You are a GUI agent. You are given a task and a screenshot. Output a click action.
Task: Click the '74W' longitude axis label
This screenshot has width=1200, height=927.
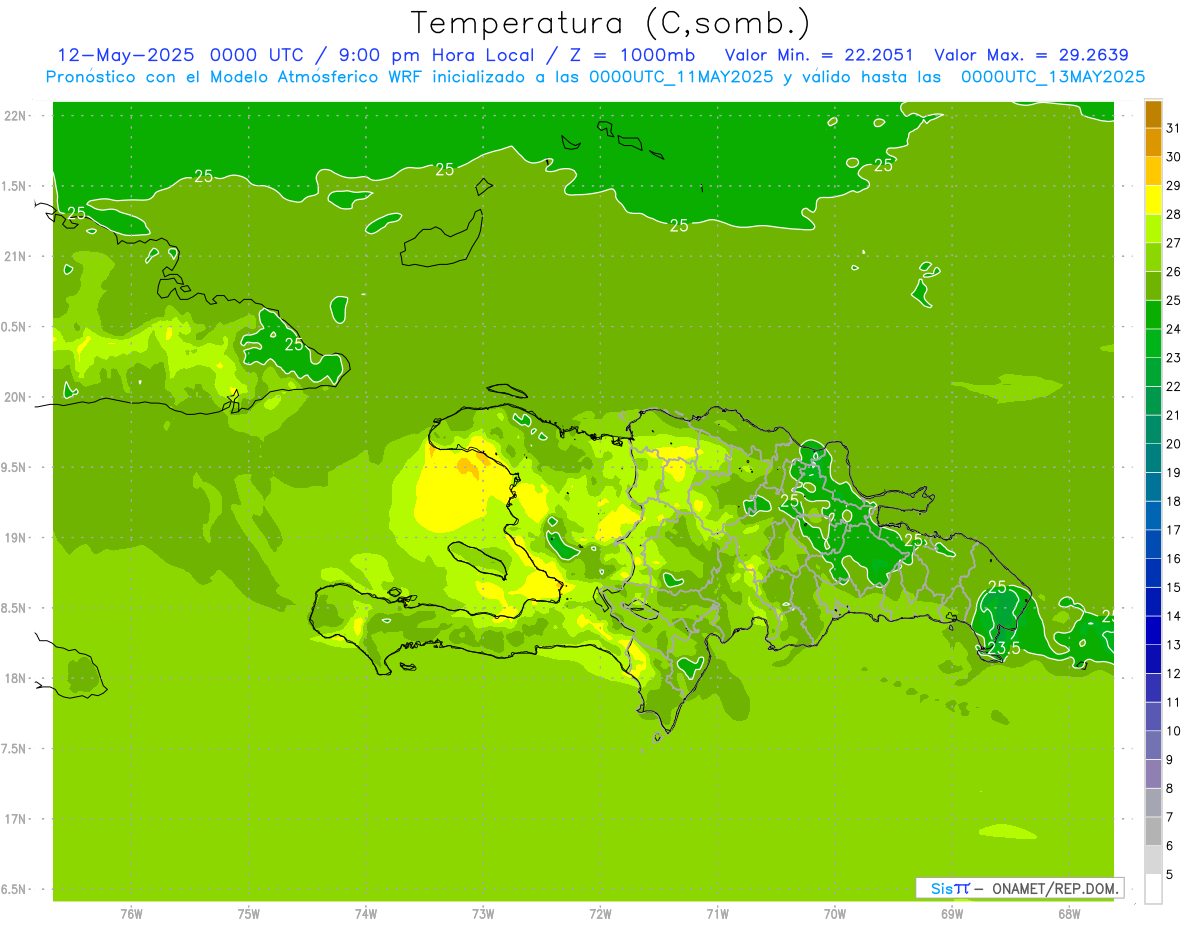click(366, 914)
